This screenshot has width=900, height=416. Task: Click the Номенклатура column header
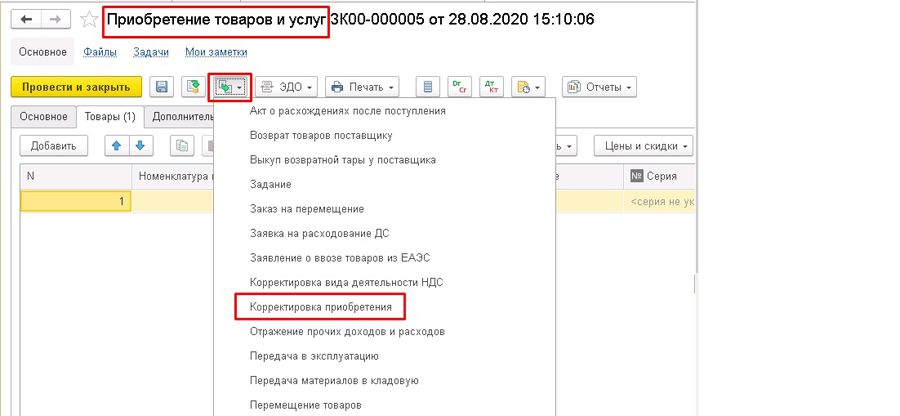point(173,177)
